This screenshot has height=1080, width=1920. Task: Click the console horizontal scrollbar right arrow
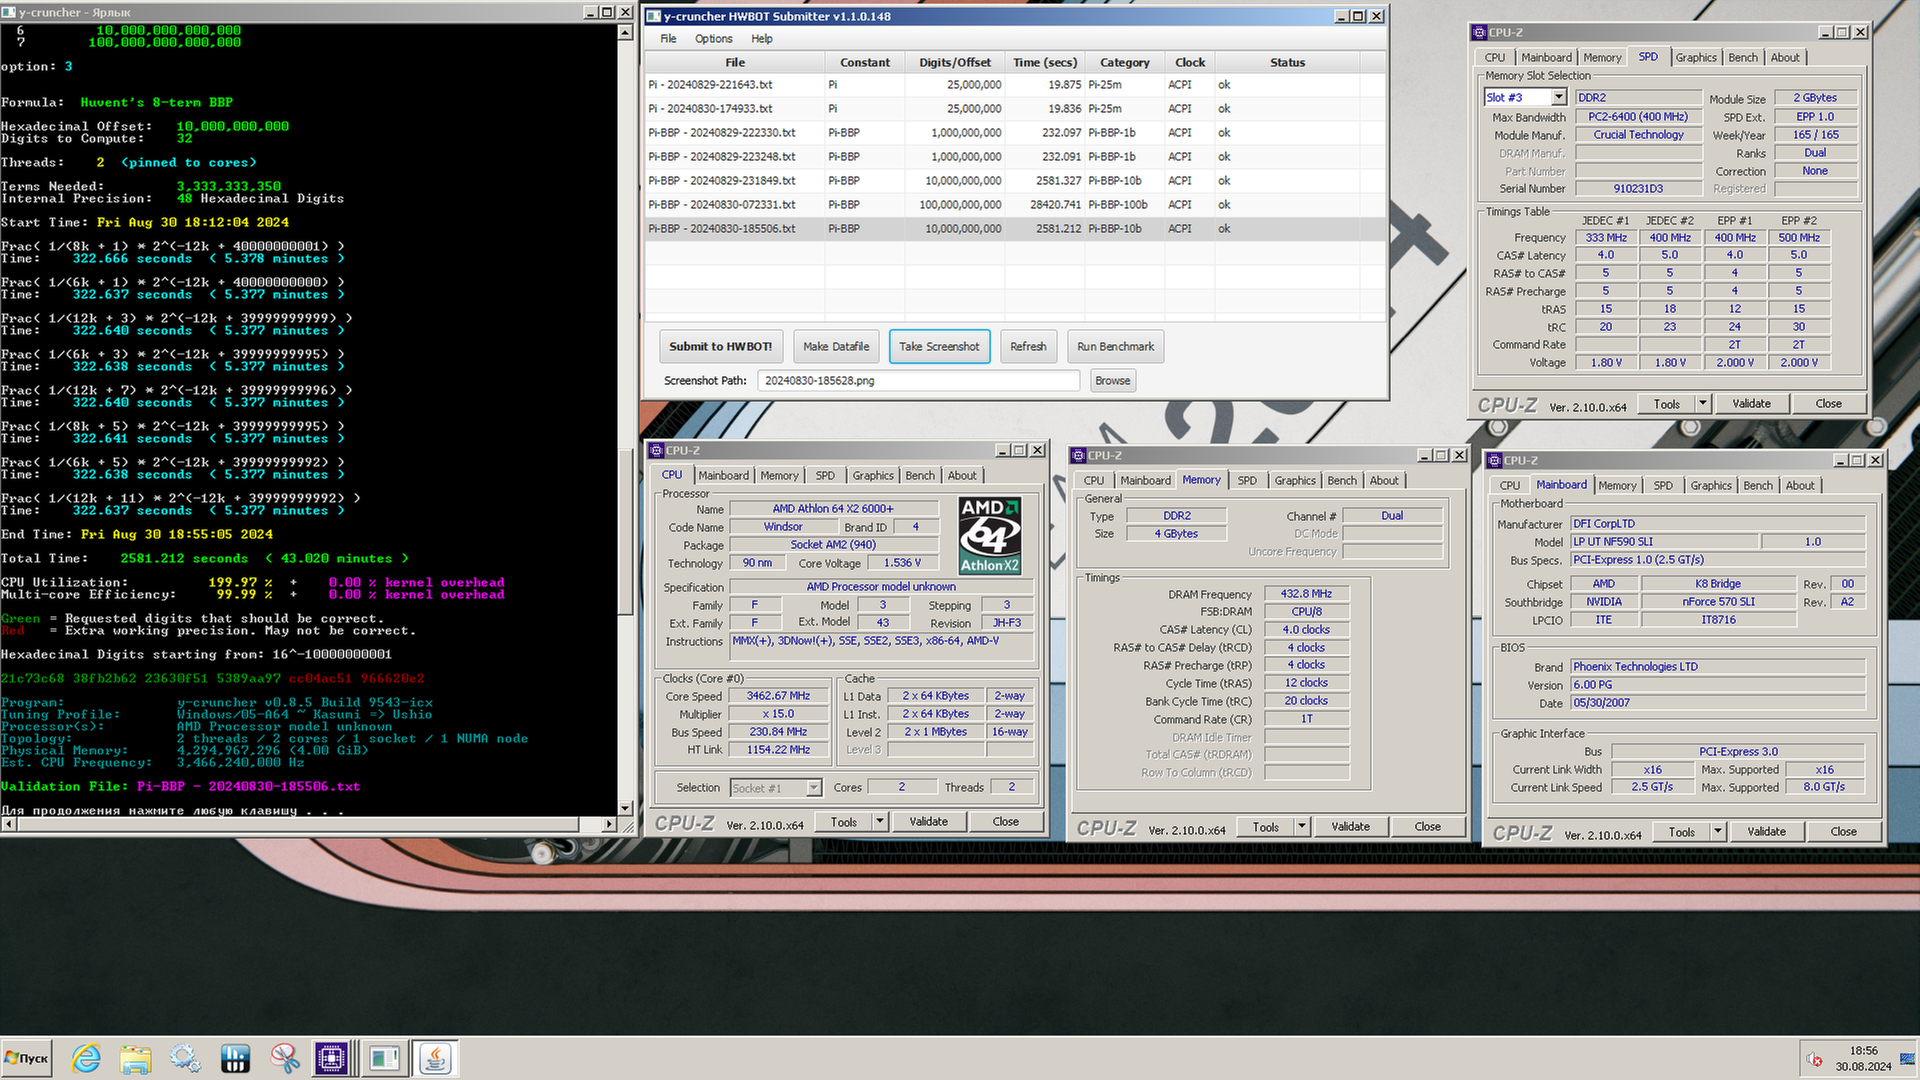(x=609, y=825)
